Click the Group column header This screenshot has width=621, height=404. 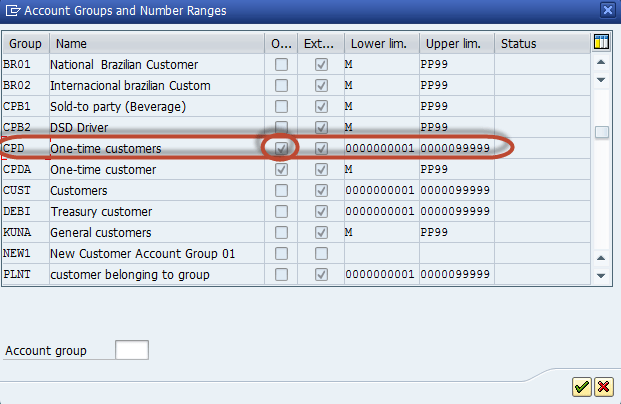25,43
